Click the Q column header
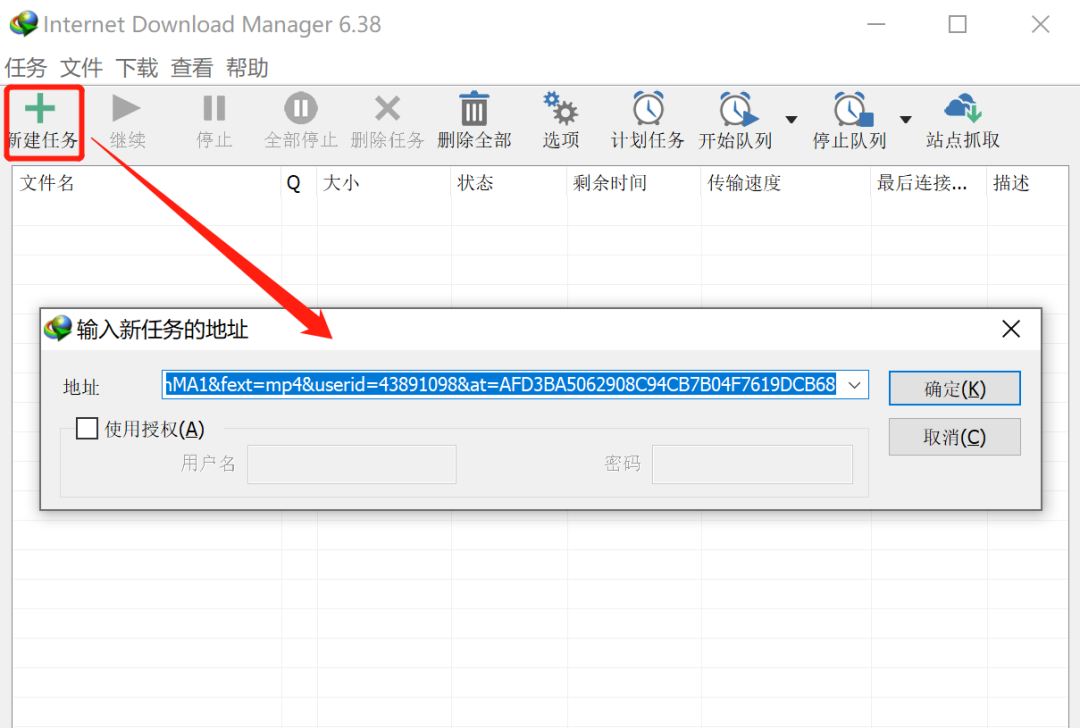 299,183
